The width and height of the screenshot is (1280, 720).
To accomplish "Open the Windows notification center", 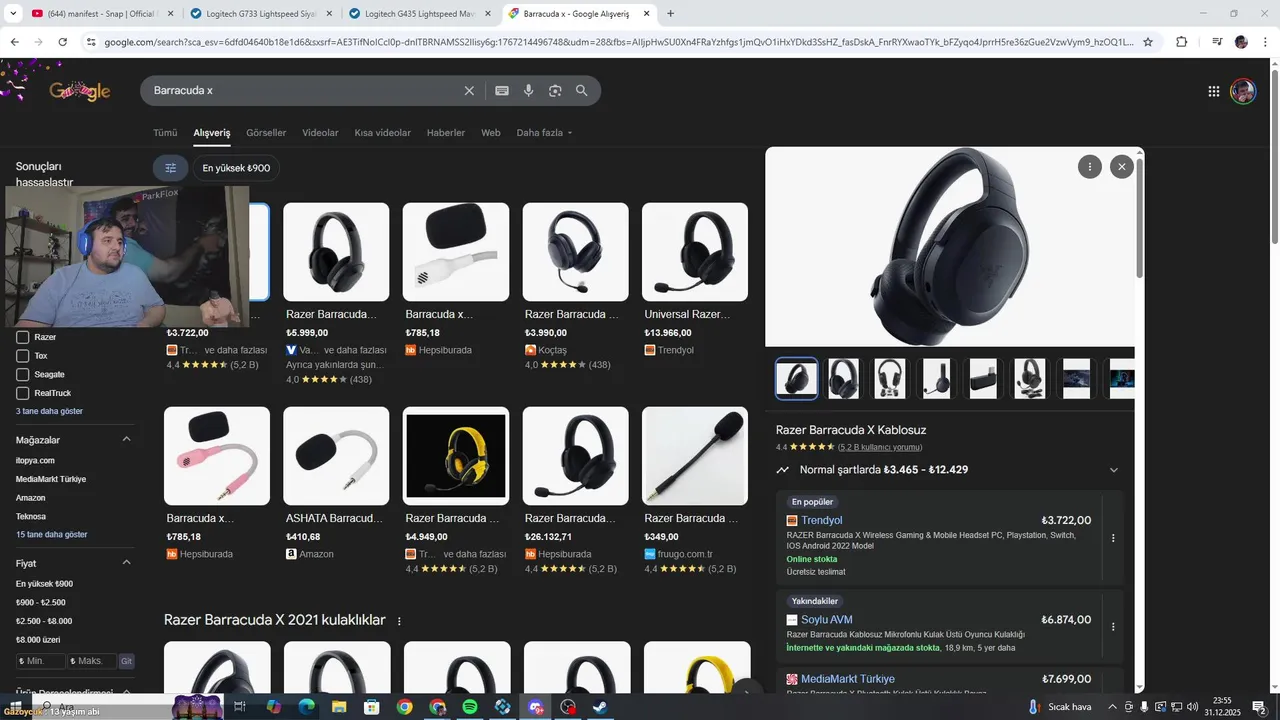I will (1259, 707).
